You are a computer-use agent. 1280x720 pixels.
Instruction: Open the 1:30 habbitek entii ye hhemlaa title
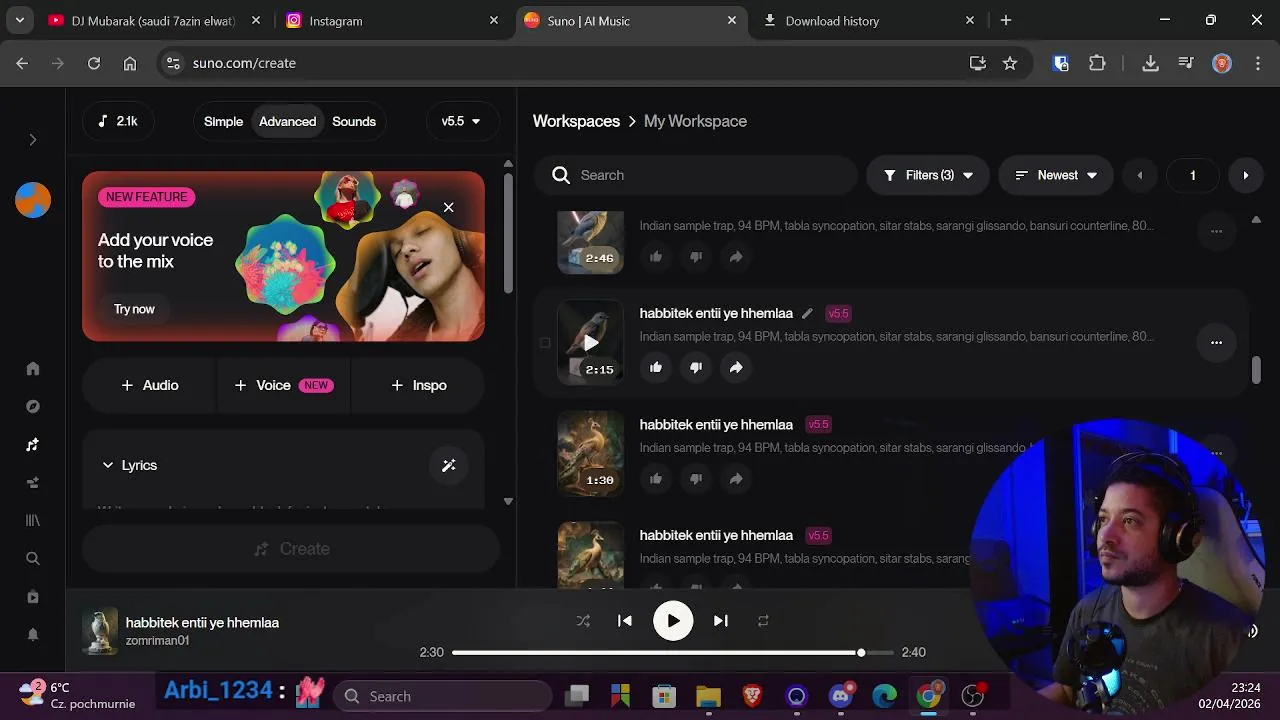716,424
